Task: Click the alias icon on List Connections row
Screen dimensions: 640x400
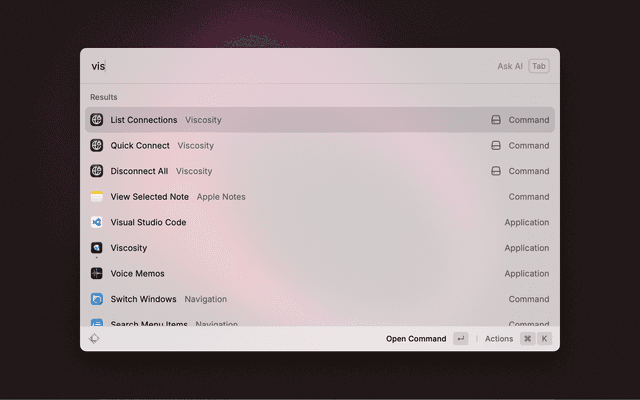Action: (495, 120)
